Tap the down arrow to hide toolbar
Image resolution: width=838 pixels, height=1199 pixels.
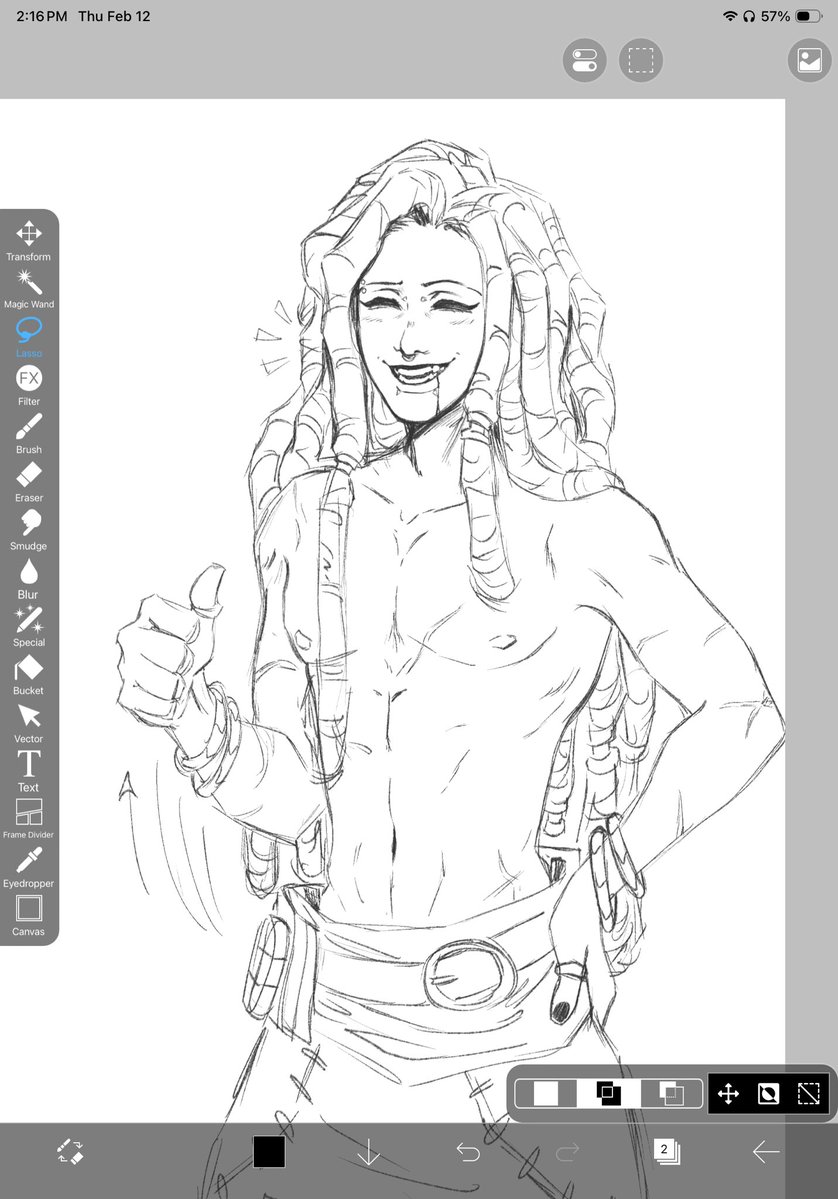369,1152
